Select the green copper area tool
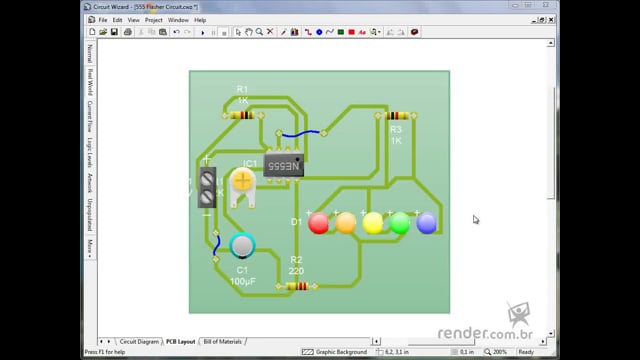640x360 pixels. (x=341, y=32)
